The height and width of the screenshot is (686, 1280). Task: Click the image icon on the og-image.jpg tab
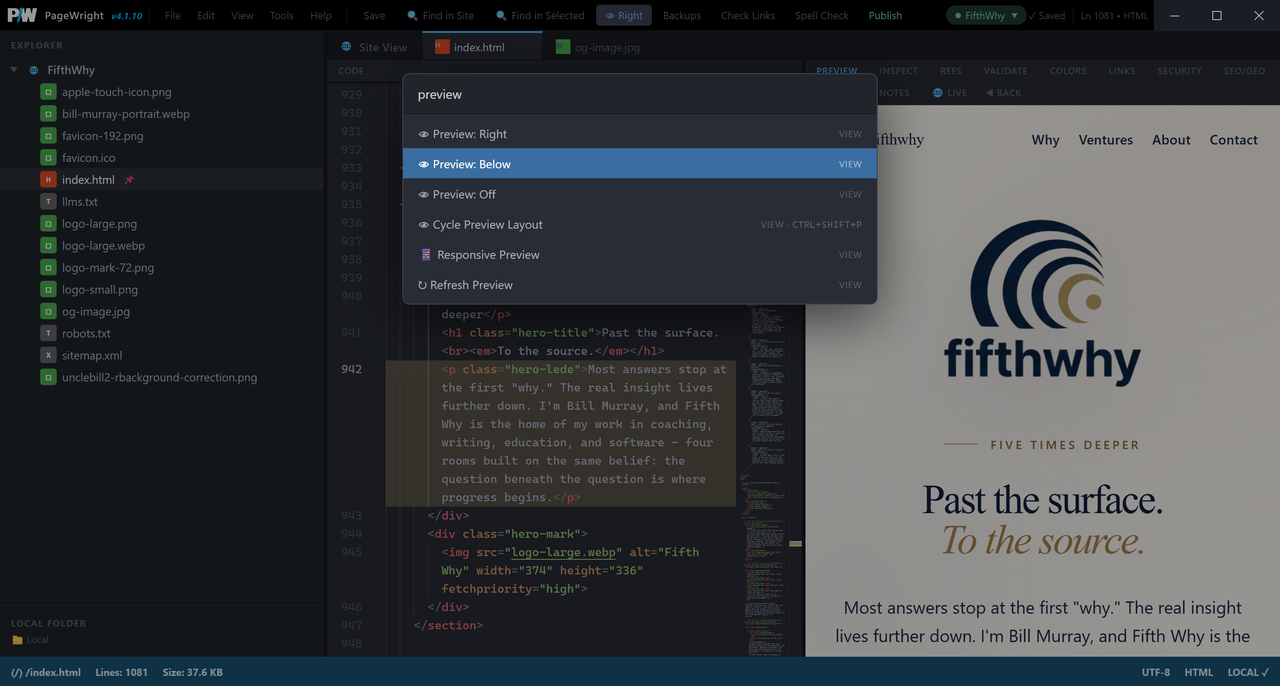click(x=563, y=47)
